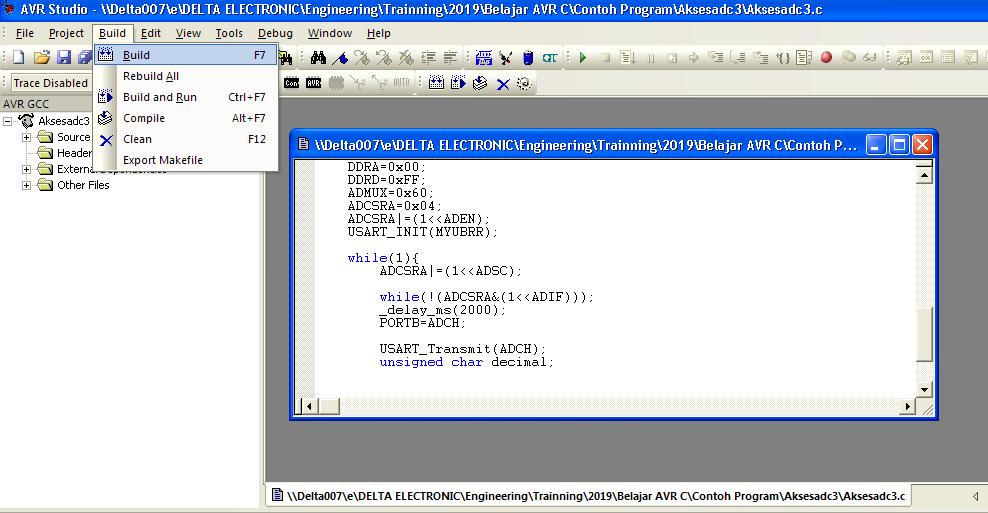Collapse the Aksesadc3 project tree node
The height and width of the screenshot is (513, 988).
click(x=9, y=121)
